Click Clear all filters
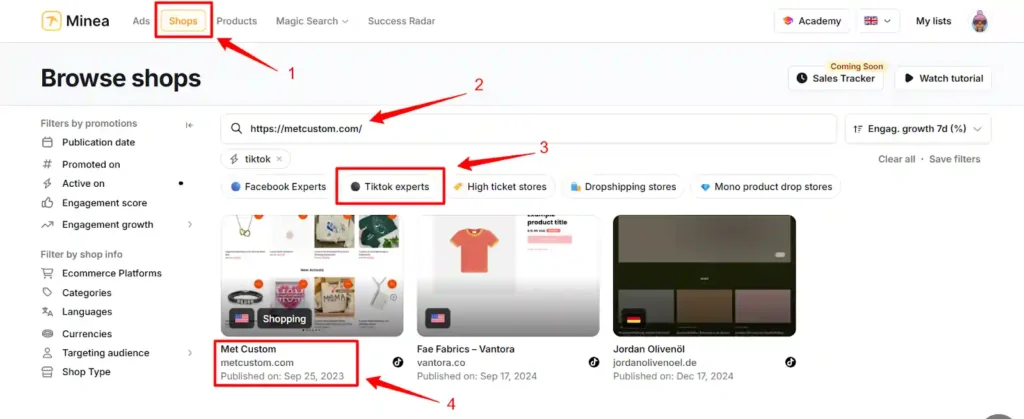 pyautogui.click(x=897, y=159)
